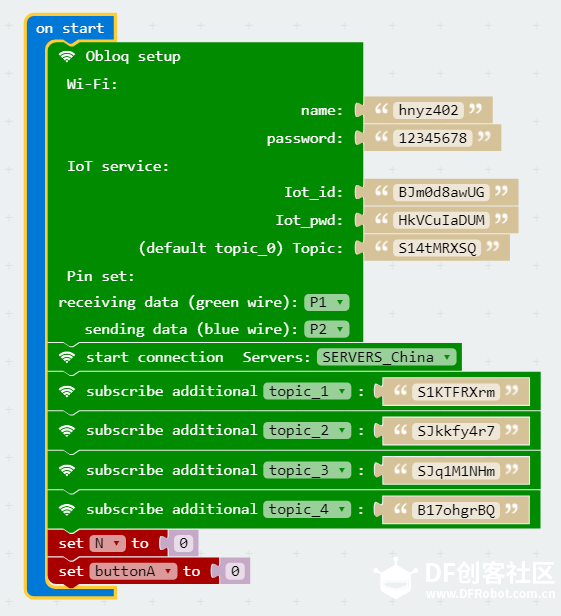This screenshot has height=616, width=561.
Task: Open the topic_4 selector dropdown
Action: click(x=307, y=510)
